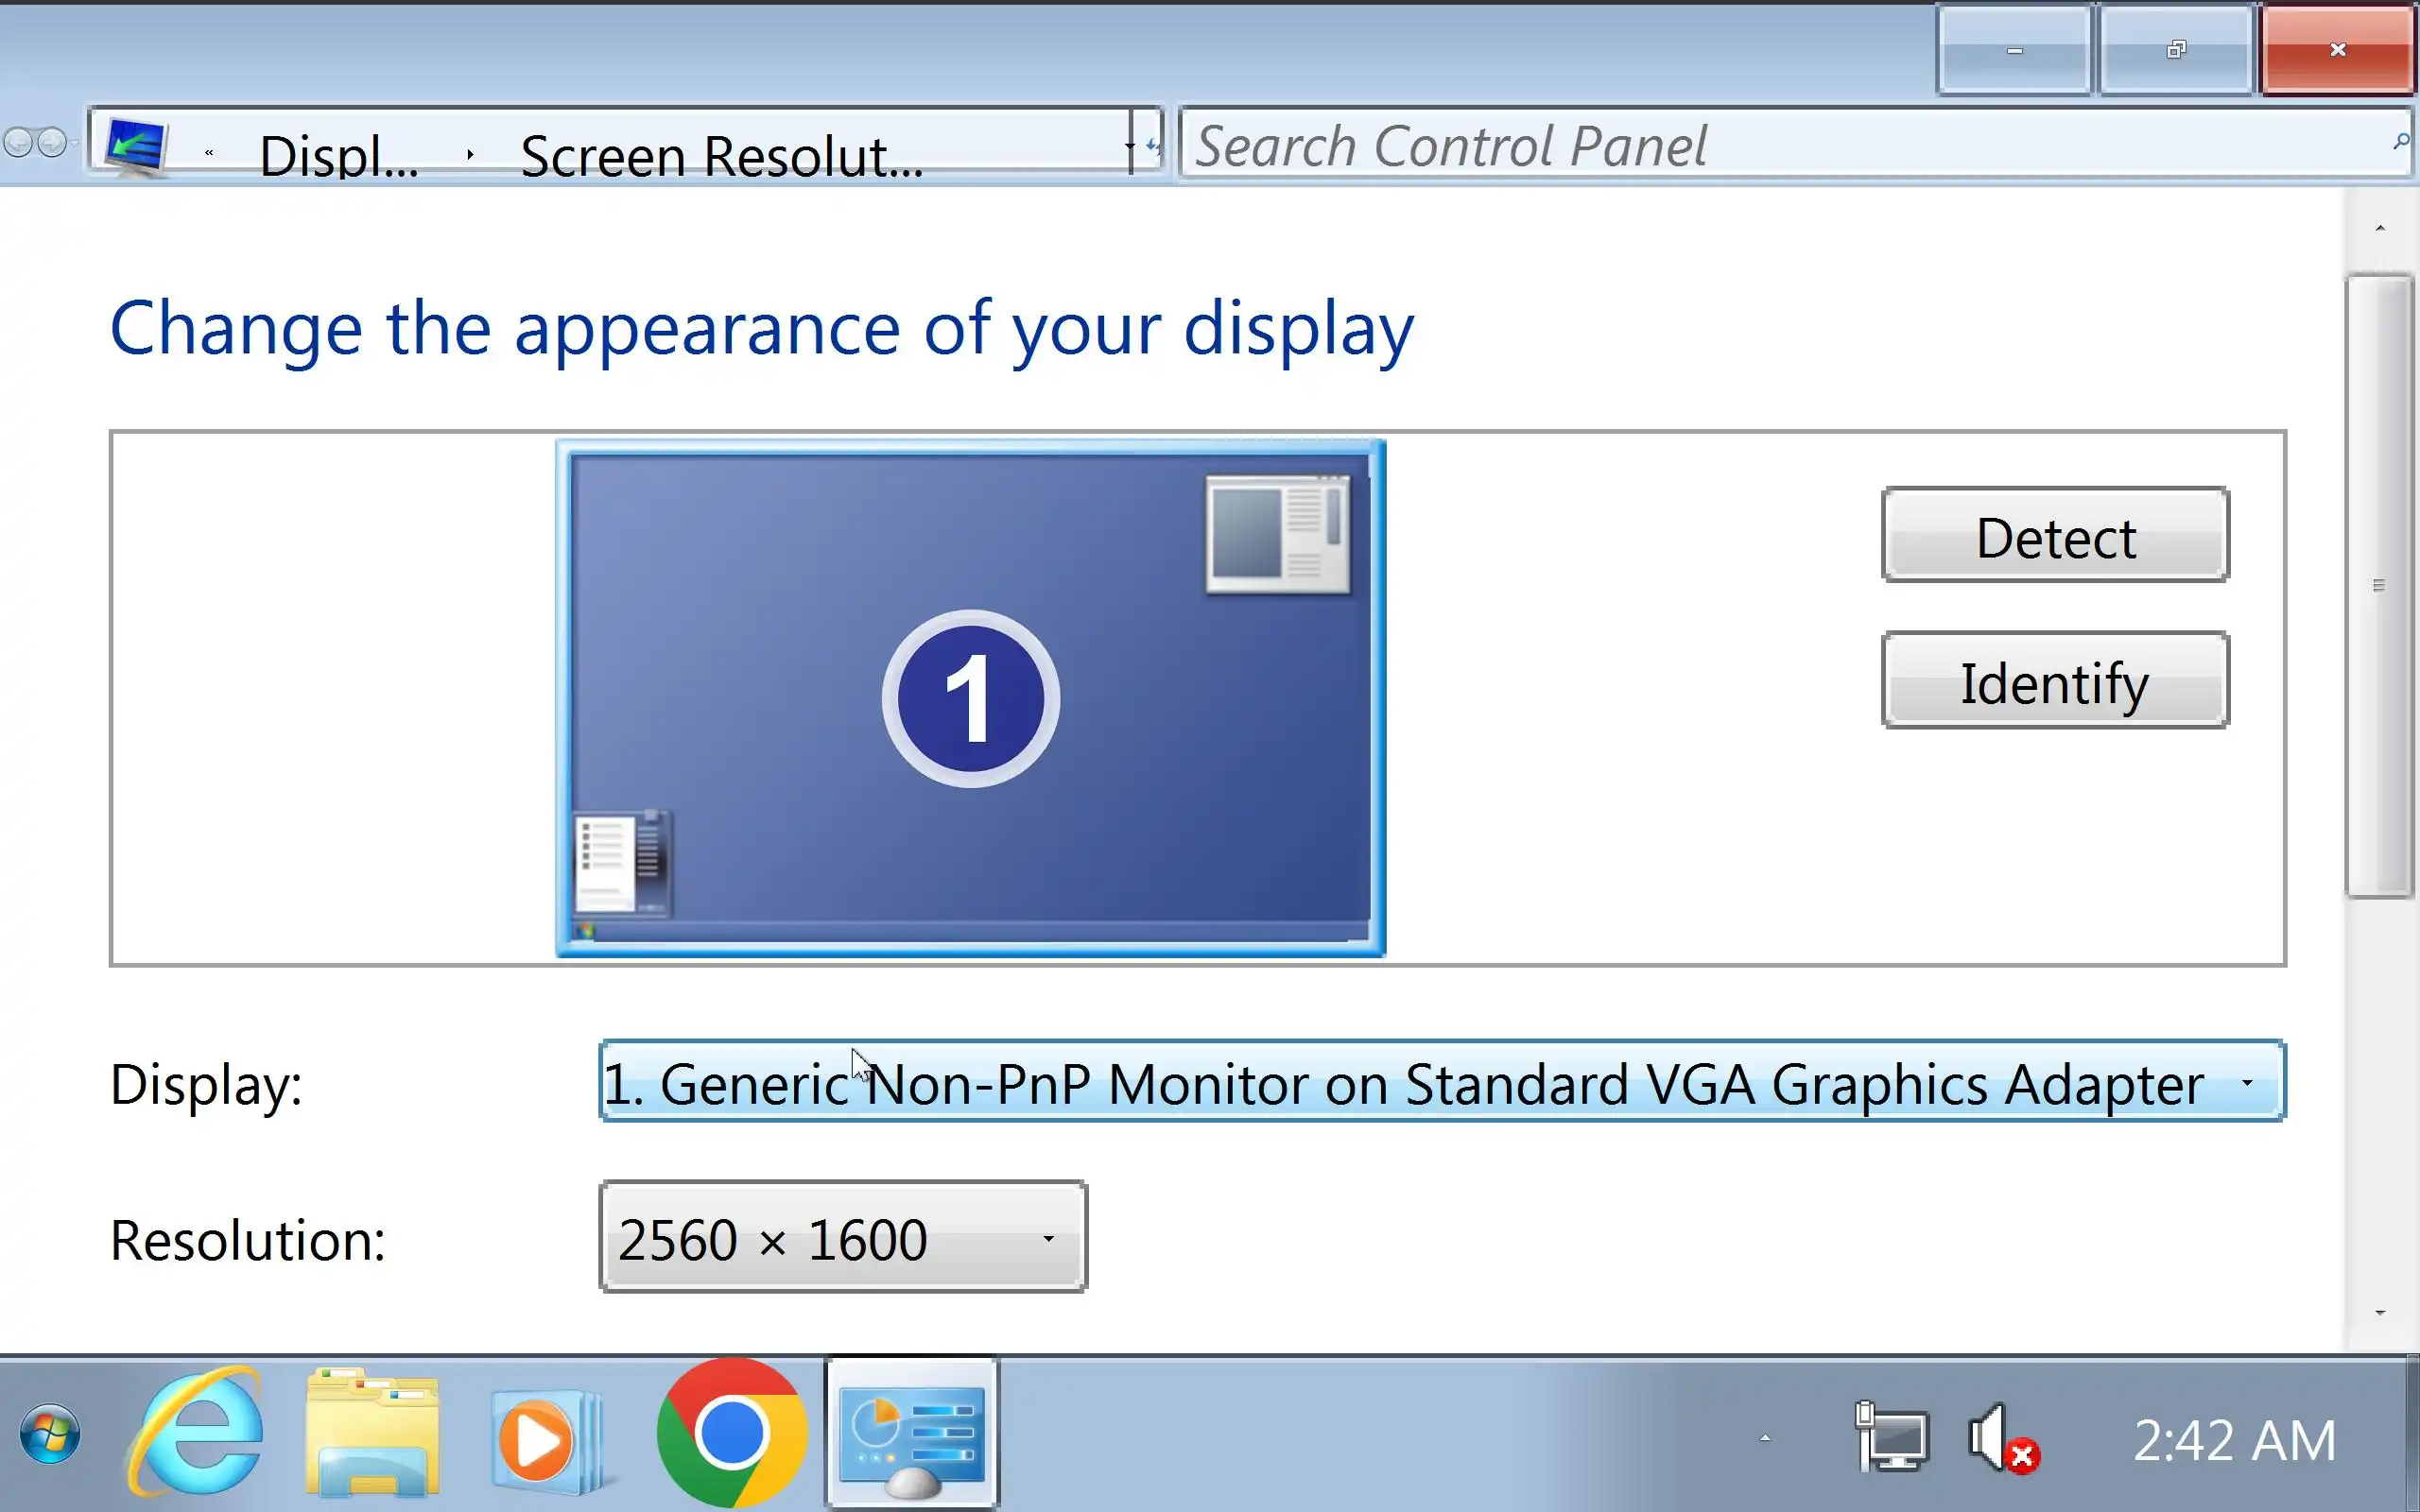Open address bar history dropdown arrow
Image resolution: width=2420 pixels, height=1512 pixels.
coord(1129,146)
